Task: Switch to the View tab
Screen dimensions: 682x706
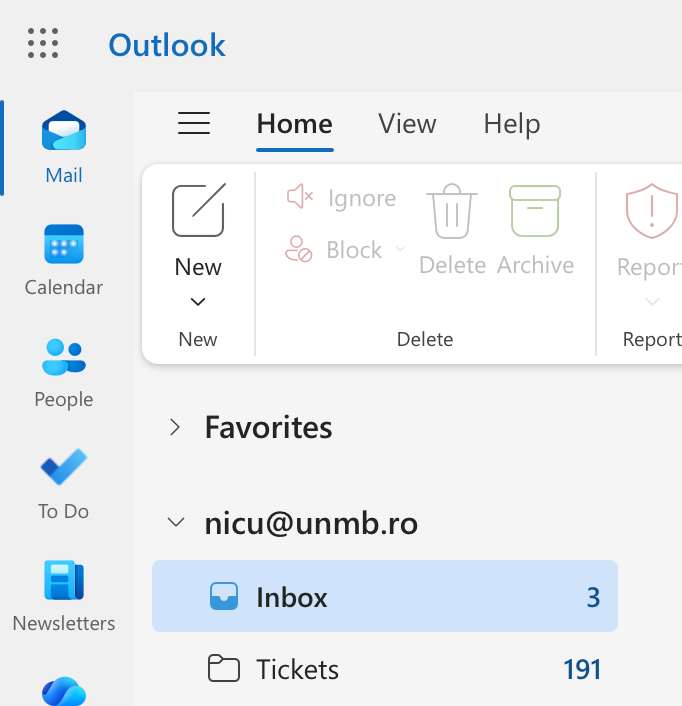Action: click(407, 124)
